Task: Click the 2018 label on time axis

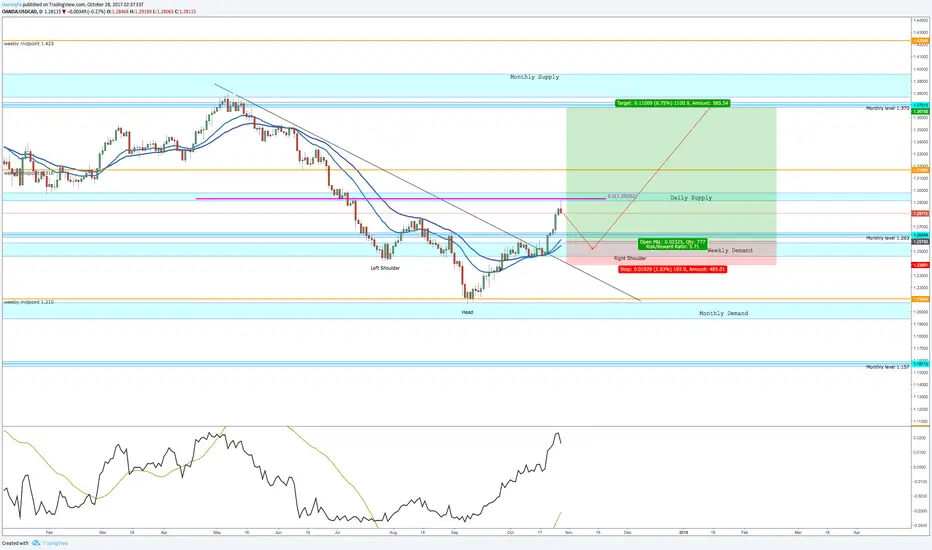Action: point(684,533)
